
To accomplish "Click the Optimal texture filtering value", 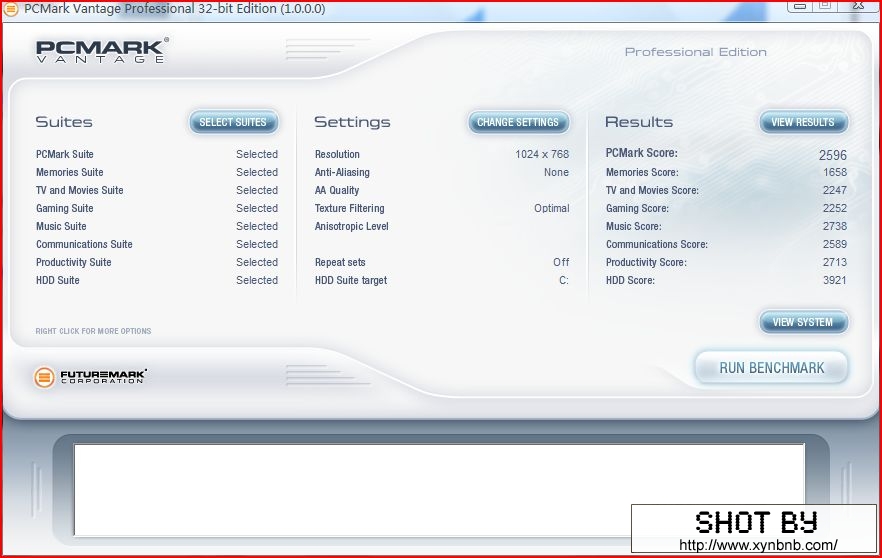I will [552, 208].
